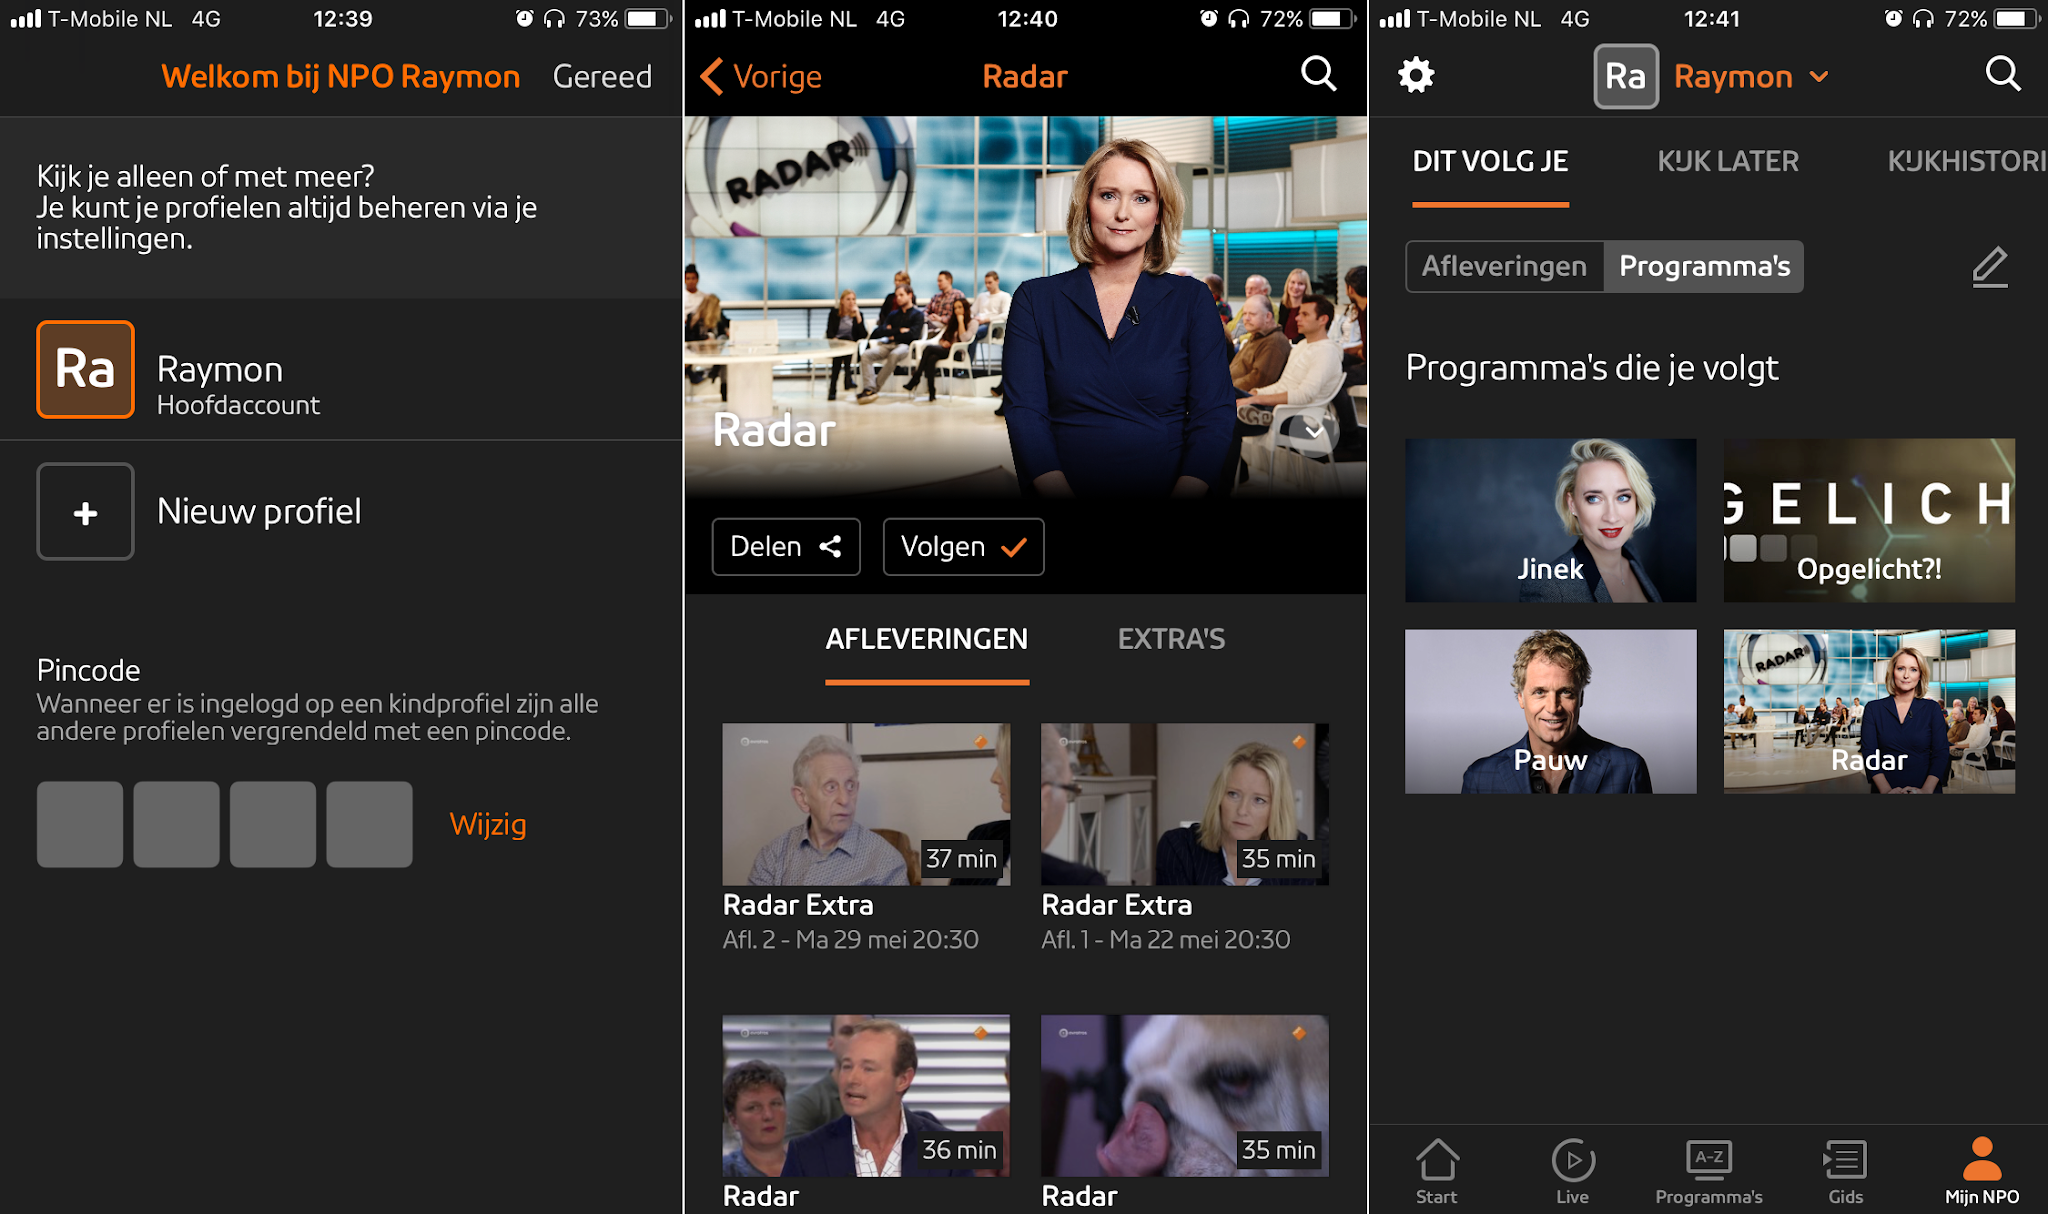Screen dimensions: 2048x1214
Task: Expand Raymon profile dropdown chevron
Action: (1819, 77)
